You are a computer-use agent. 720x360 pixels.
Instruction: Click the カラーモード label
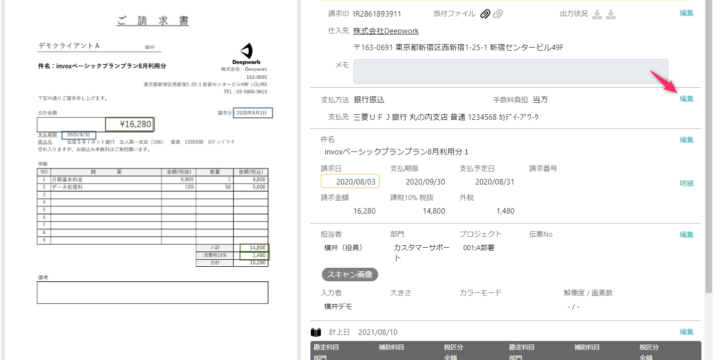coord(481,292)
